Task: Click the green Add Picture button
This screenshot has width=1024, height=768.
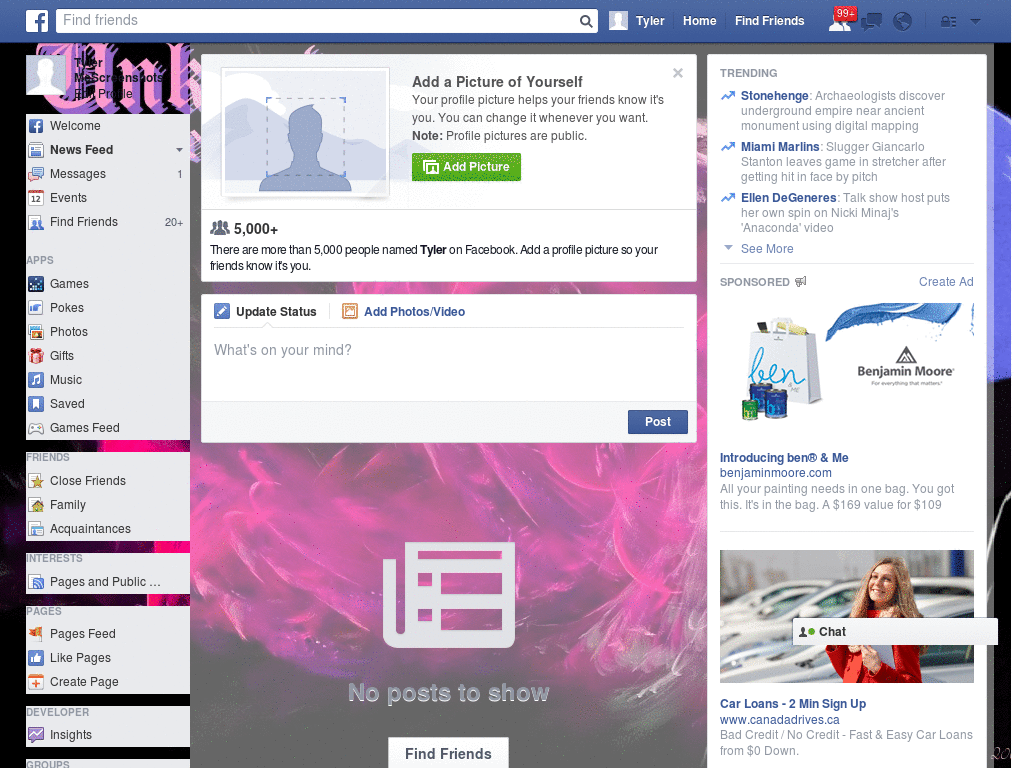Action: 466,167
